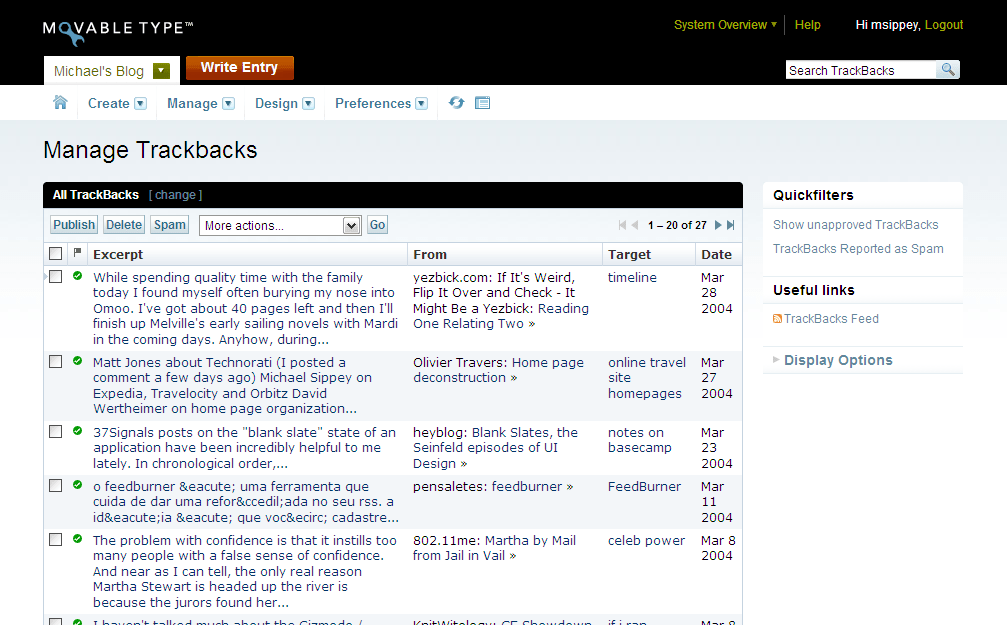The image size is (1007, 625).
Task: Expand the Create menu arrow
Action: [141, 103]
